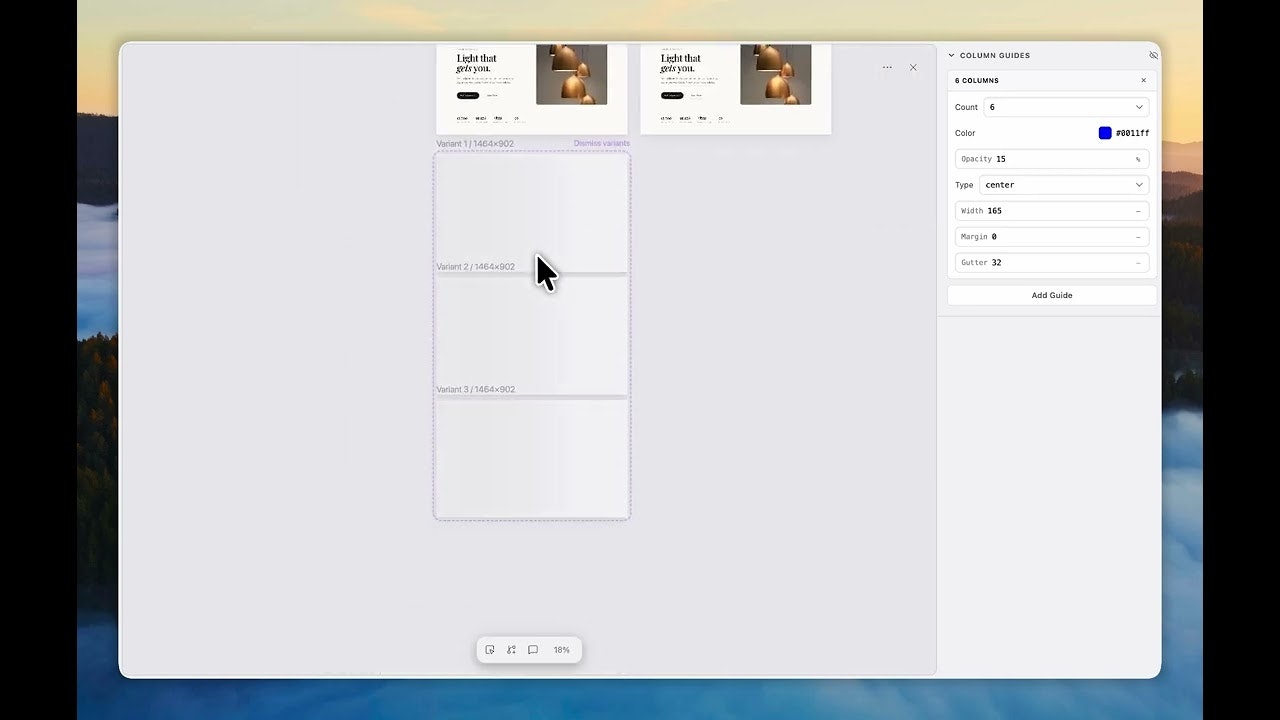Remove the 6 Columns guide with its x icon
Screen dimensions: 1280x720
point(1143,80)
